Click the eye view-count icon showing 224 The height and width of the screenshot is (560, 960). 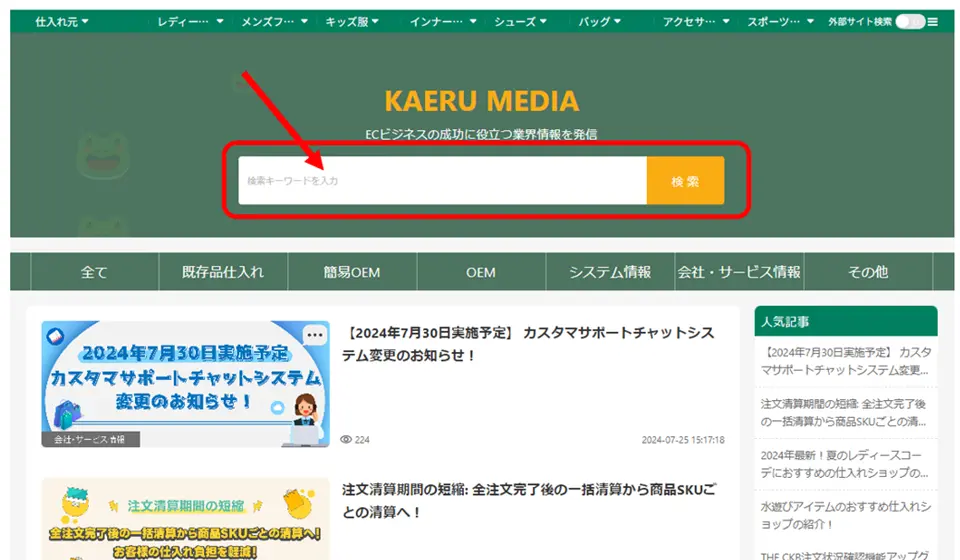(x=346, y=439)
